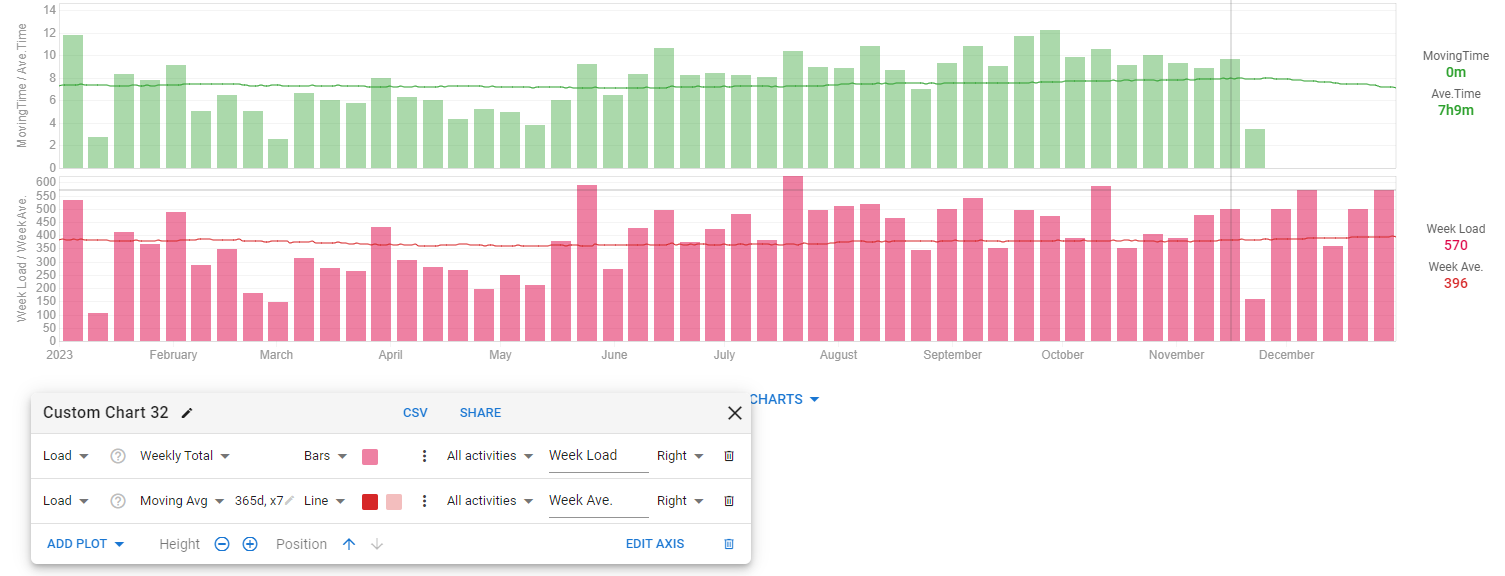The image size is (1505, 576).
Task: Pick the light pink fill color swatch
Action: coord(394,502)
